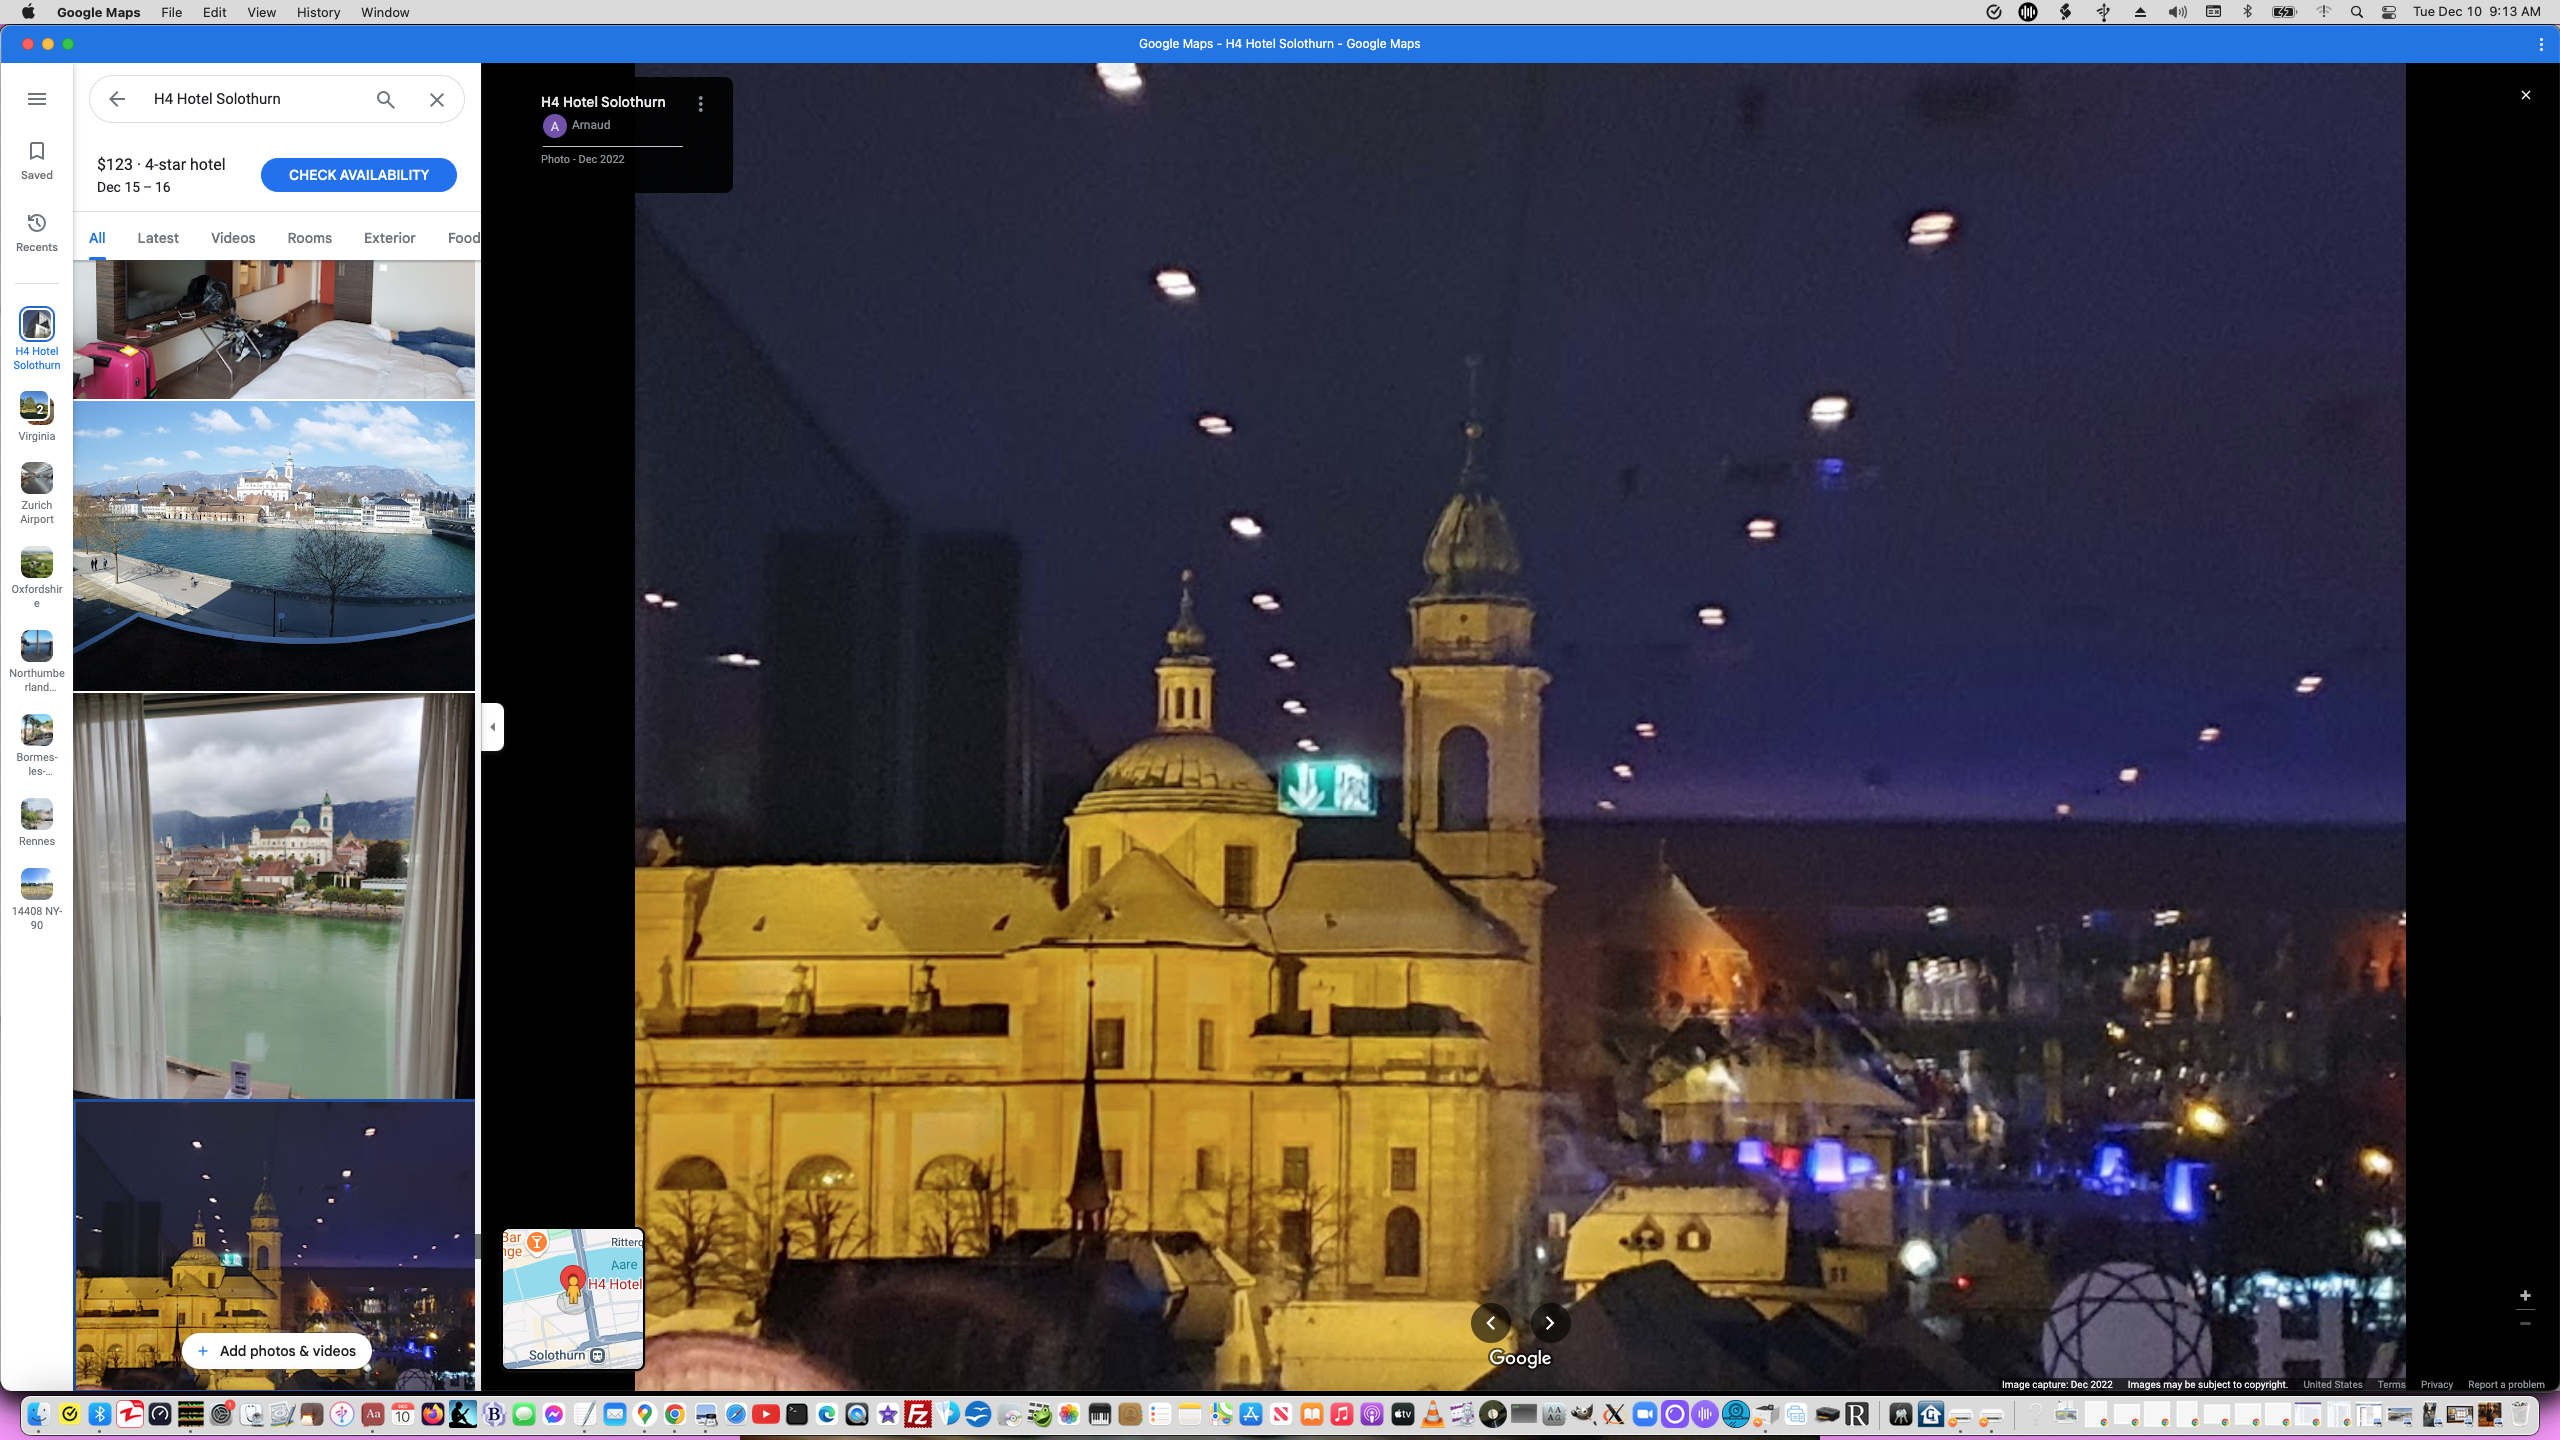
Task: Open more options for Arnaud's photo
Action: click(x=700, y=103)
